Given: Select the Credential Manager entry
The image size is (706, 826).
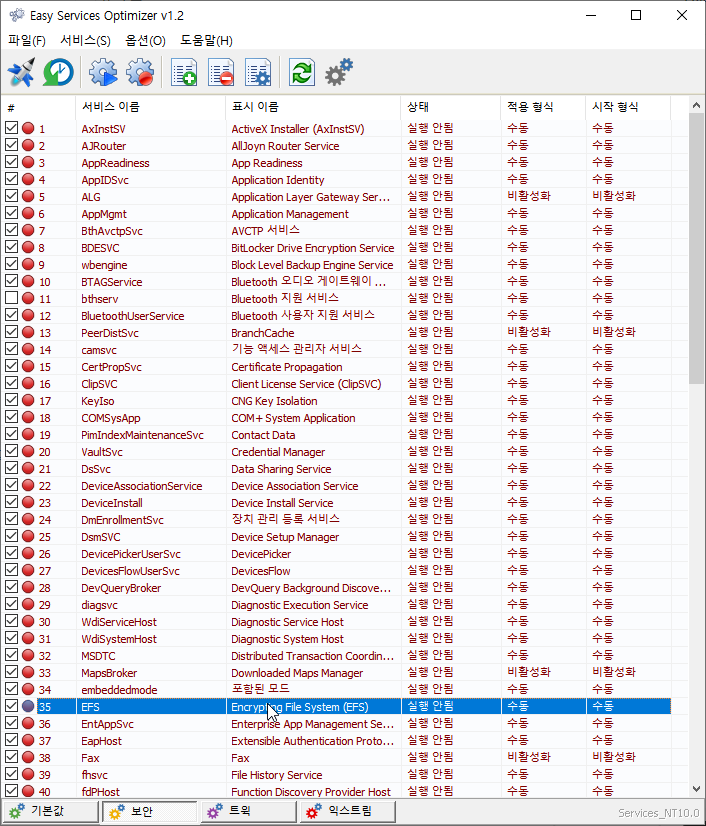Looking at the screenshot, I should (278, 451).
